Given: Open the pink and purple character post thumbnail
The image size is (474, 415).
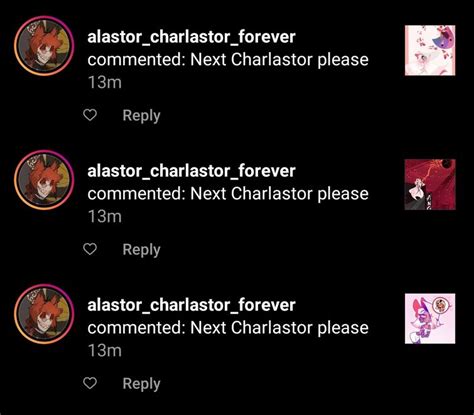Looking at the screenshot, I should pyautogui.click(x=430, y=318).
